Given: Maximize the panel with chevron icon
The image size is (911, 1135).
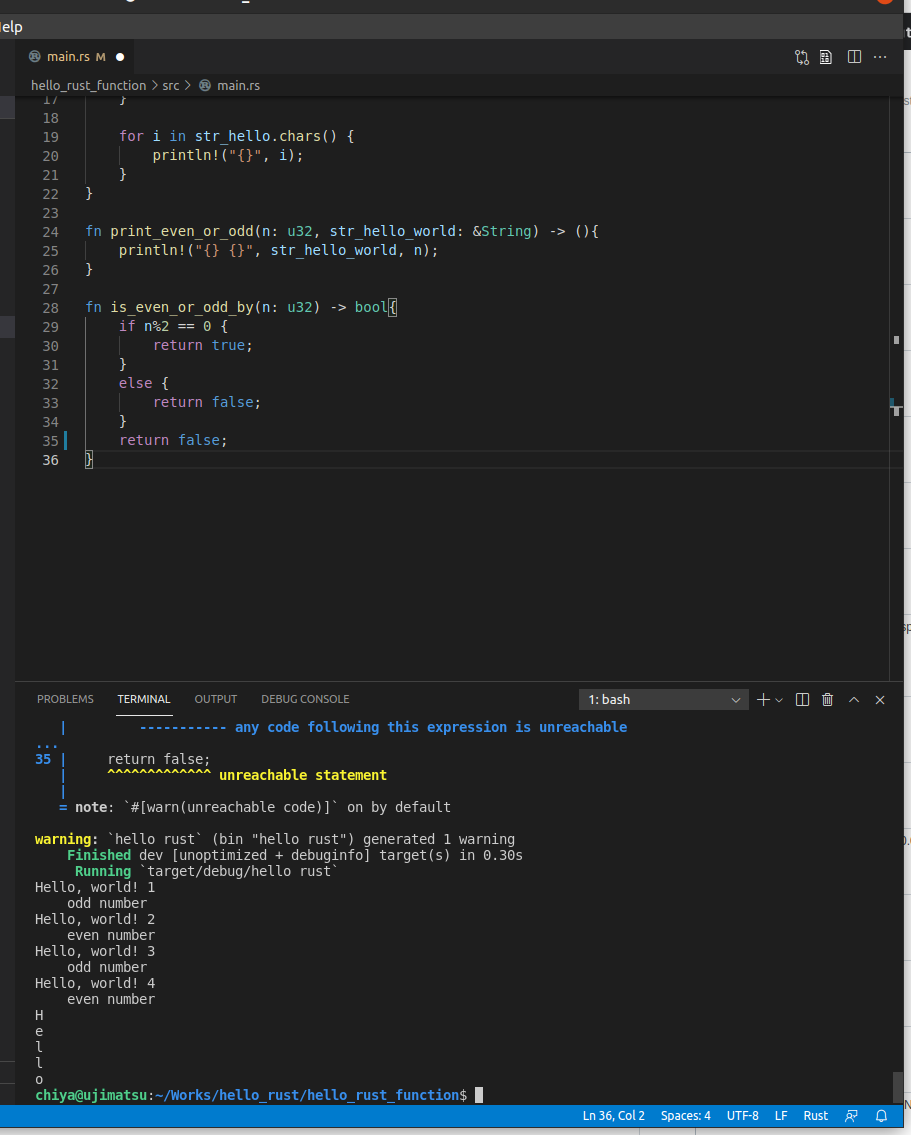Looking at the screenshot, I should click(x=854, y=699).
